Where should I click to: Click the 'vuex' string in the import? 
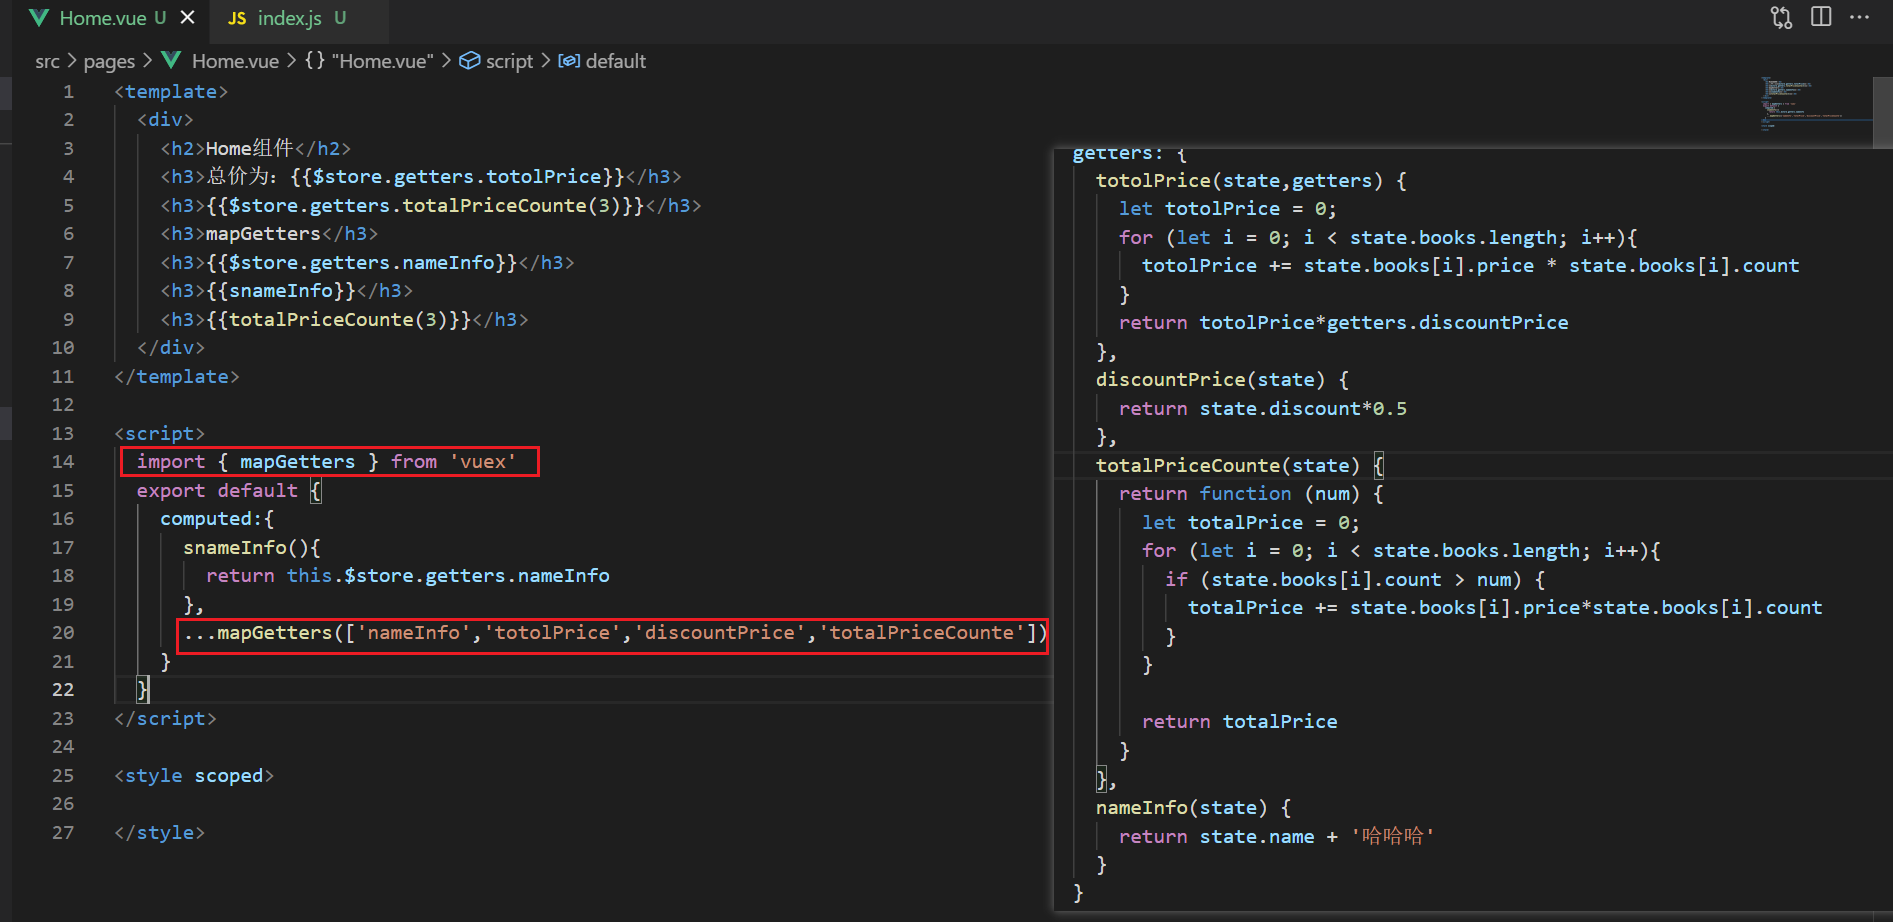pos(483,462)
